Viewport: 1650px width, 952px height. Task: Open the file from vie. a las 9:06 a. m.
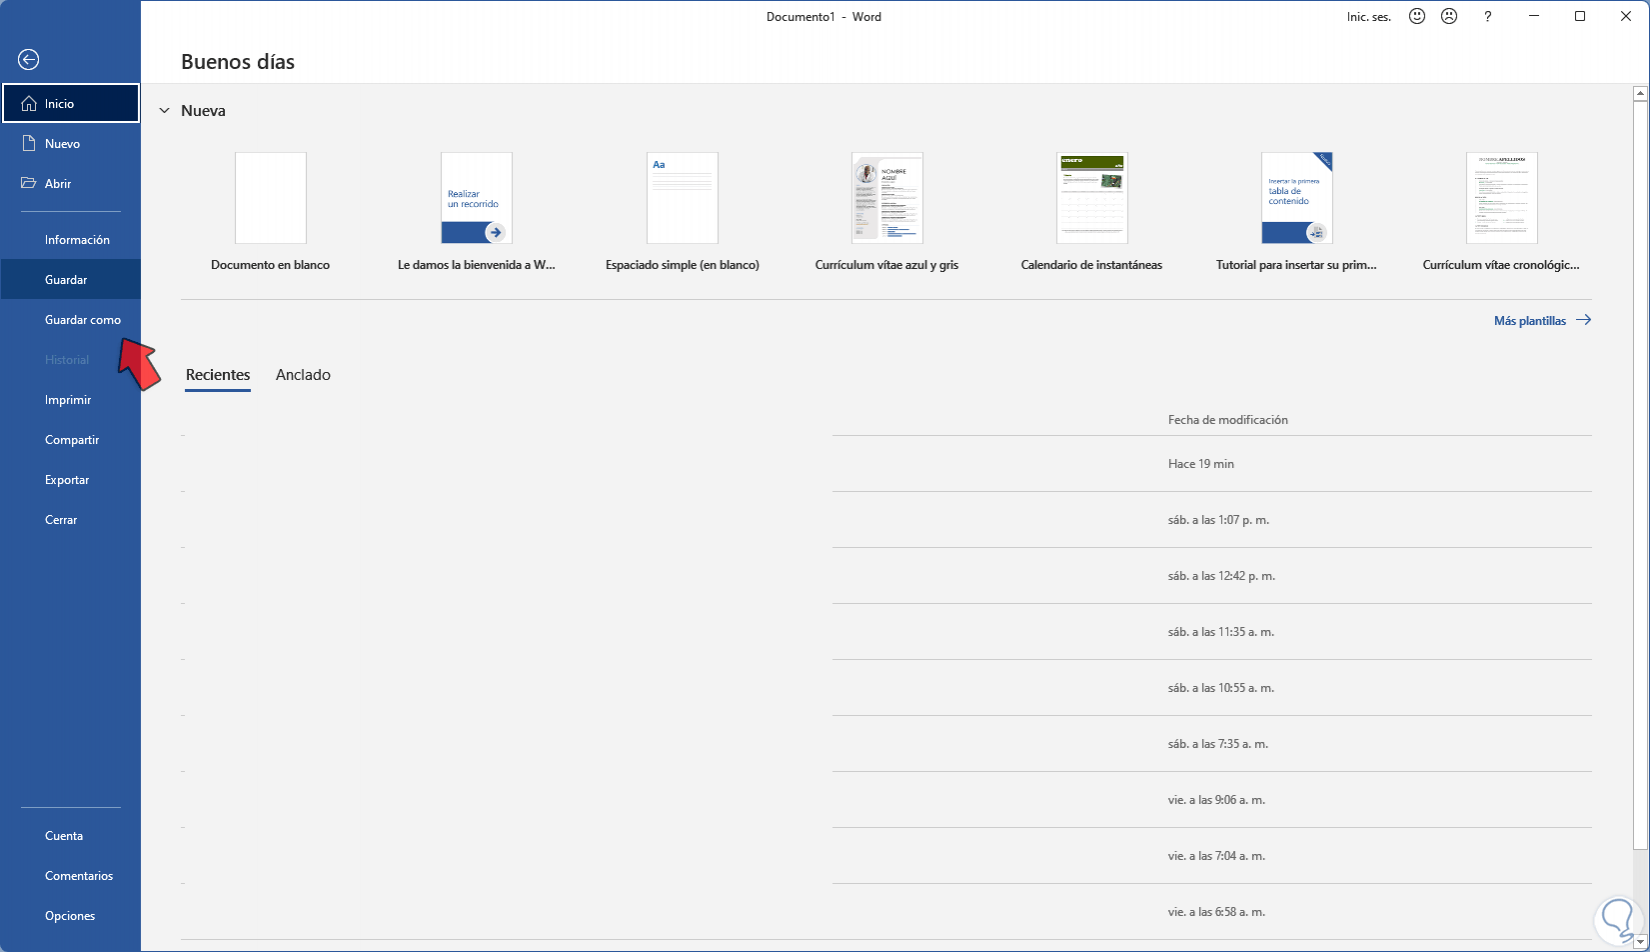pos(886,800)
